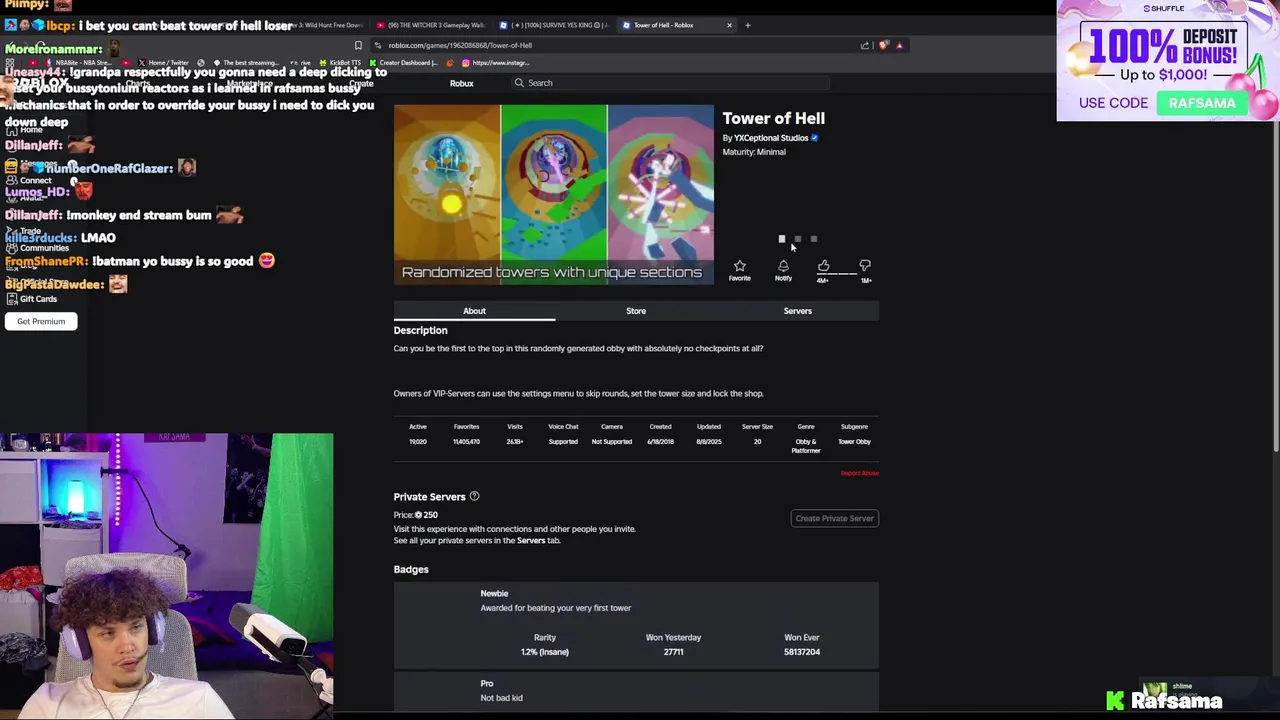Click the RAFSAMA code button in the ad
Viewport: 1280px width, 720px height.
click(x=1202, y=103)
